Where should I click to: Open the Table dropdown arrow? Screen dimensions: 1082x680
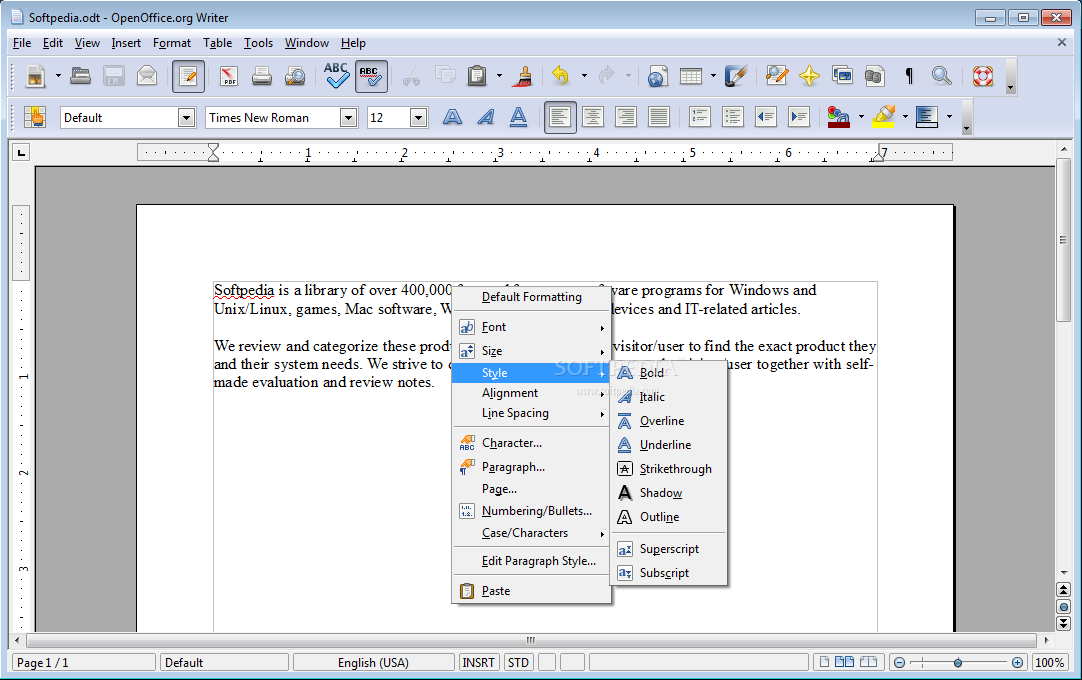pyautogui.click(x=713, y=76)
